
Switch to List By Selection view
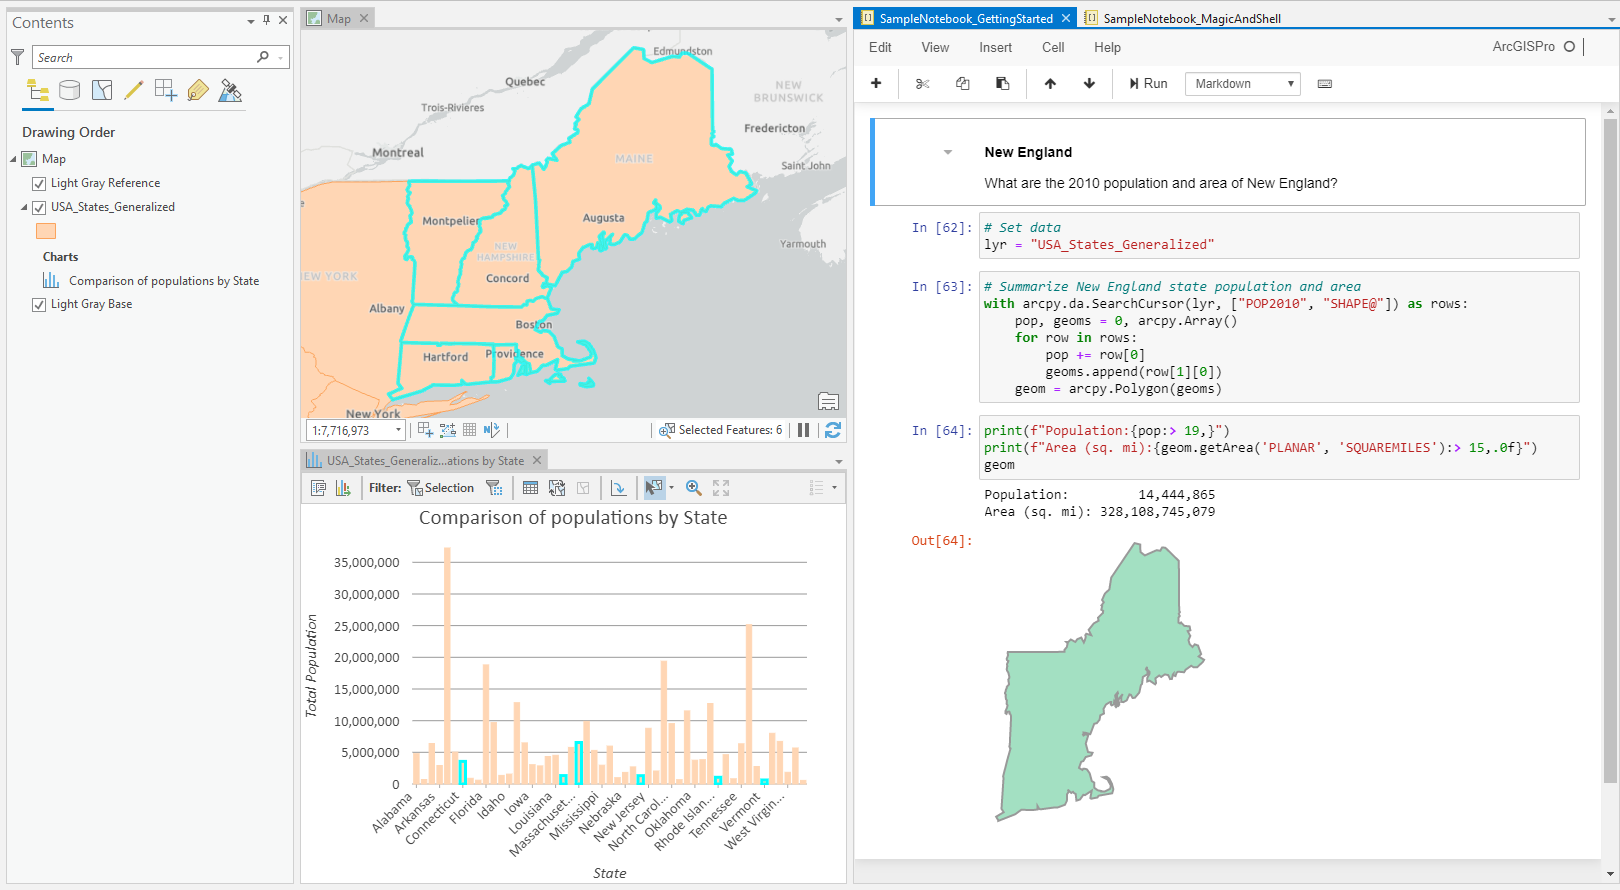point(102,91)
